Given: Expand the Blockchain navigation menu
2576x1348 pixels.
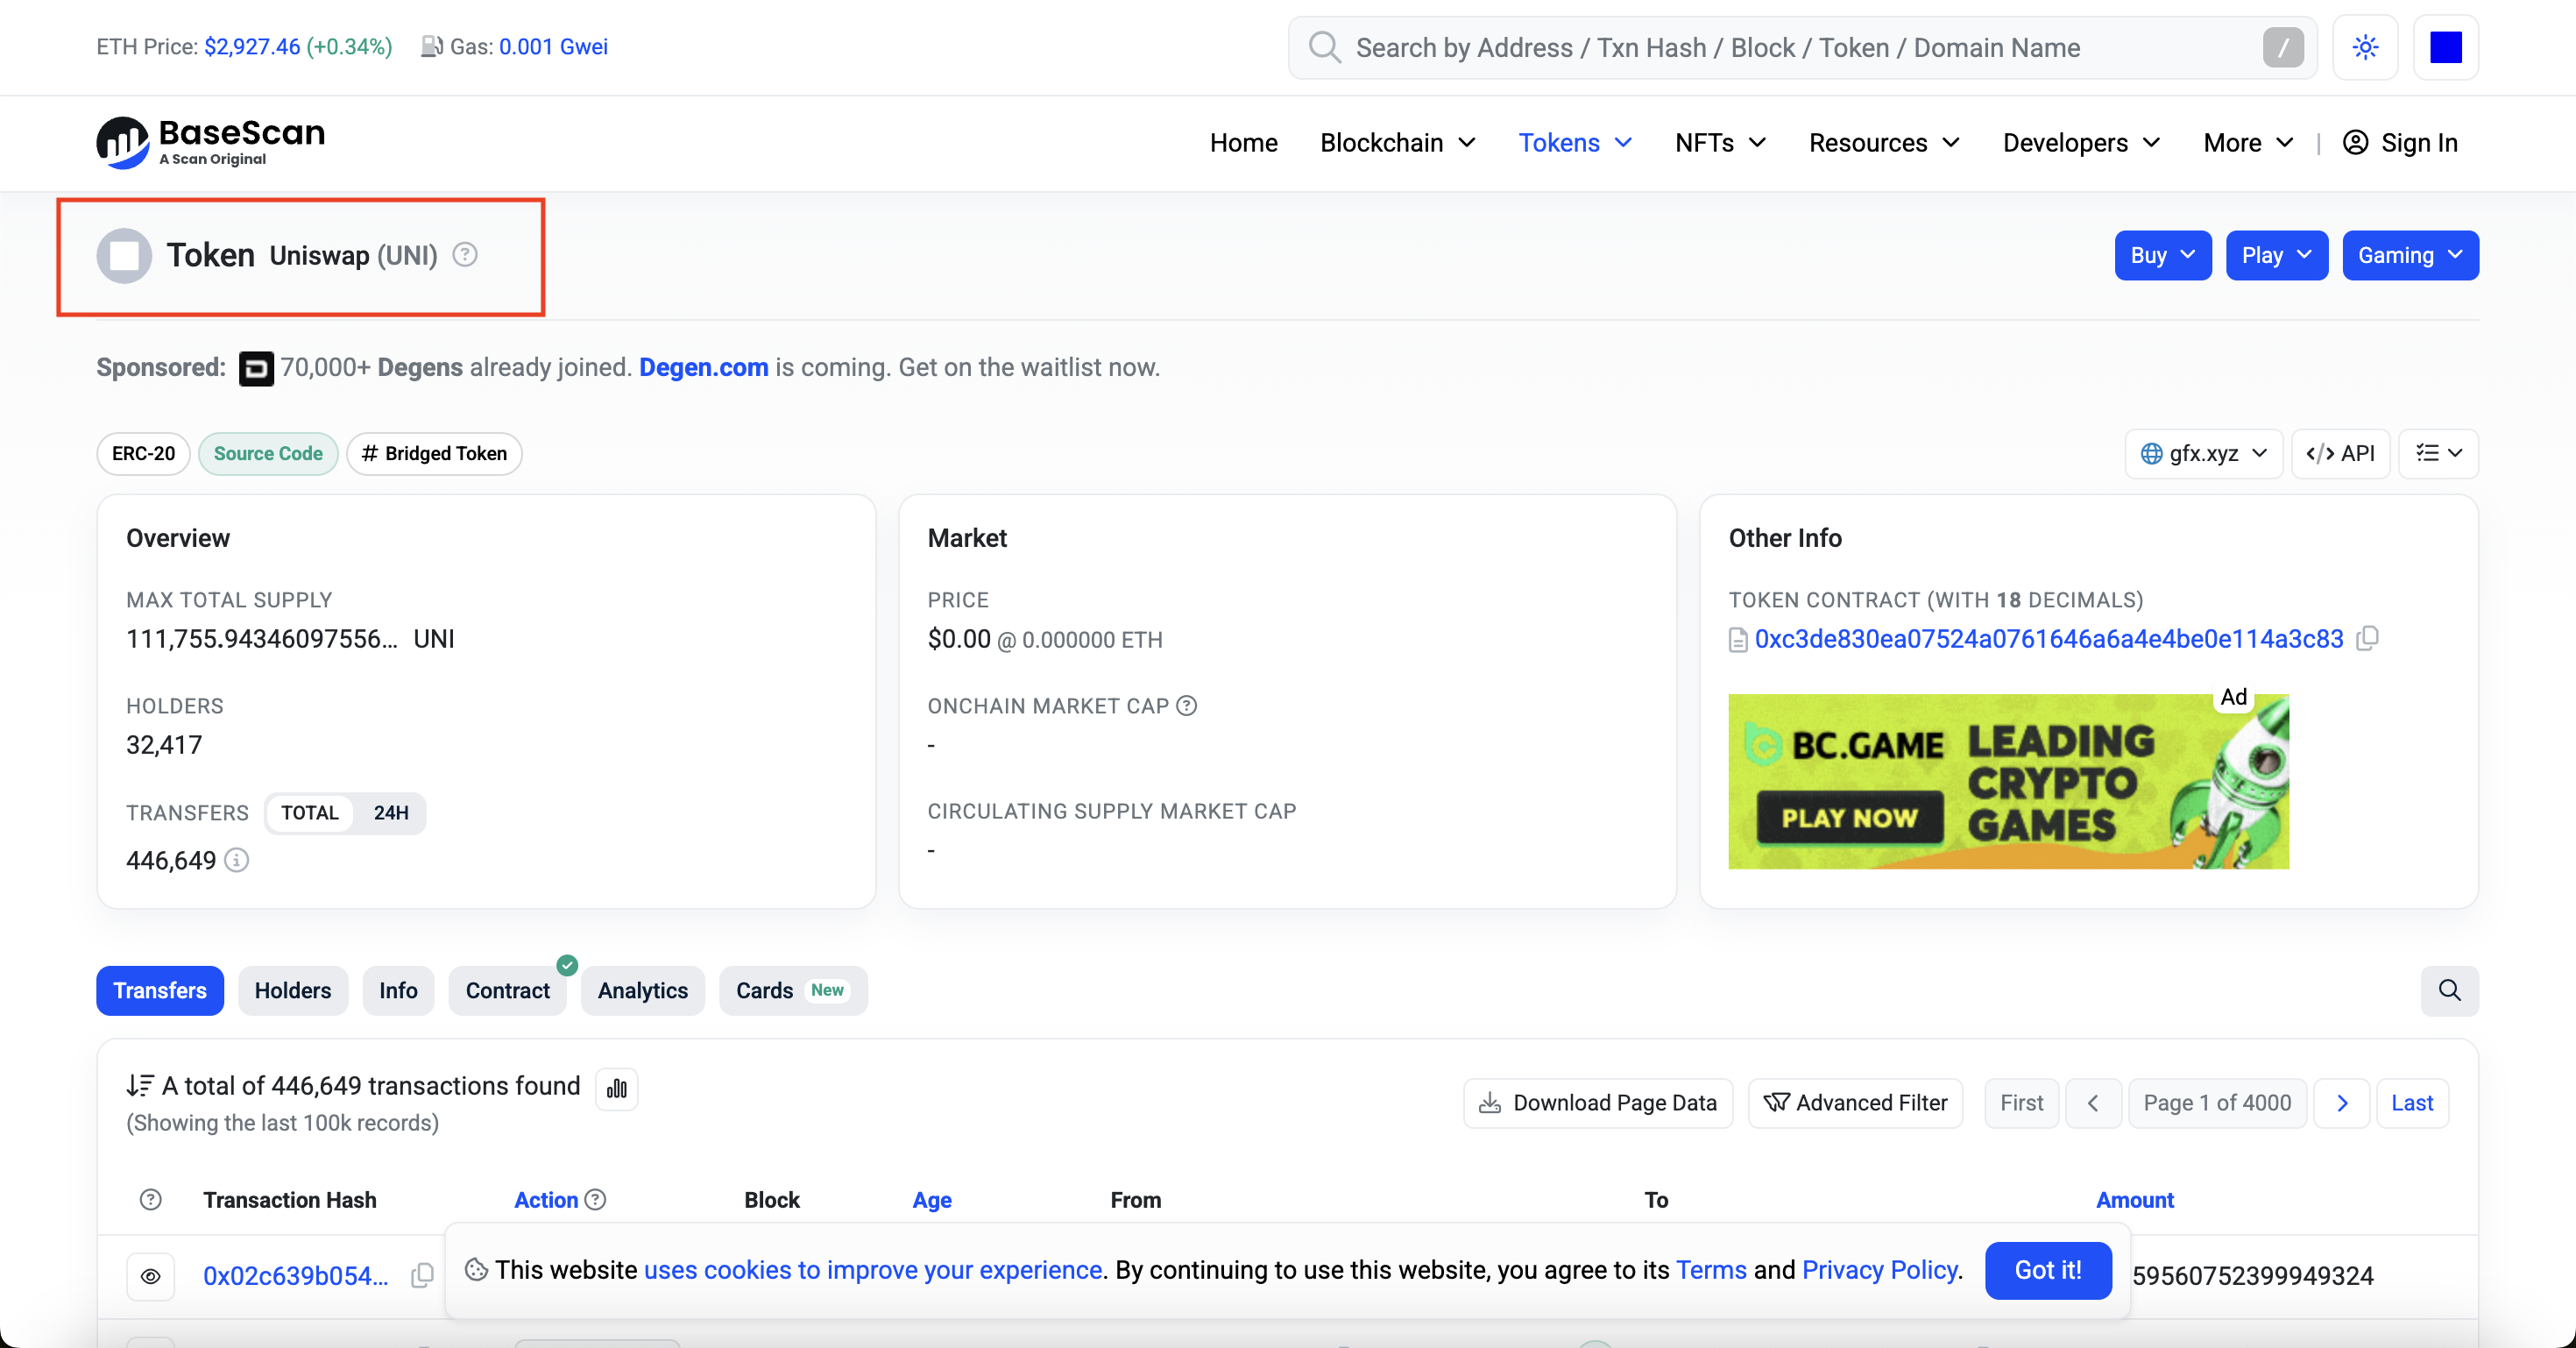Looking at the screenshot, I should coord(1397,143).
